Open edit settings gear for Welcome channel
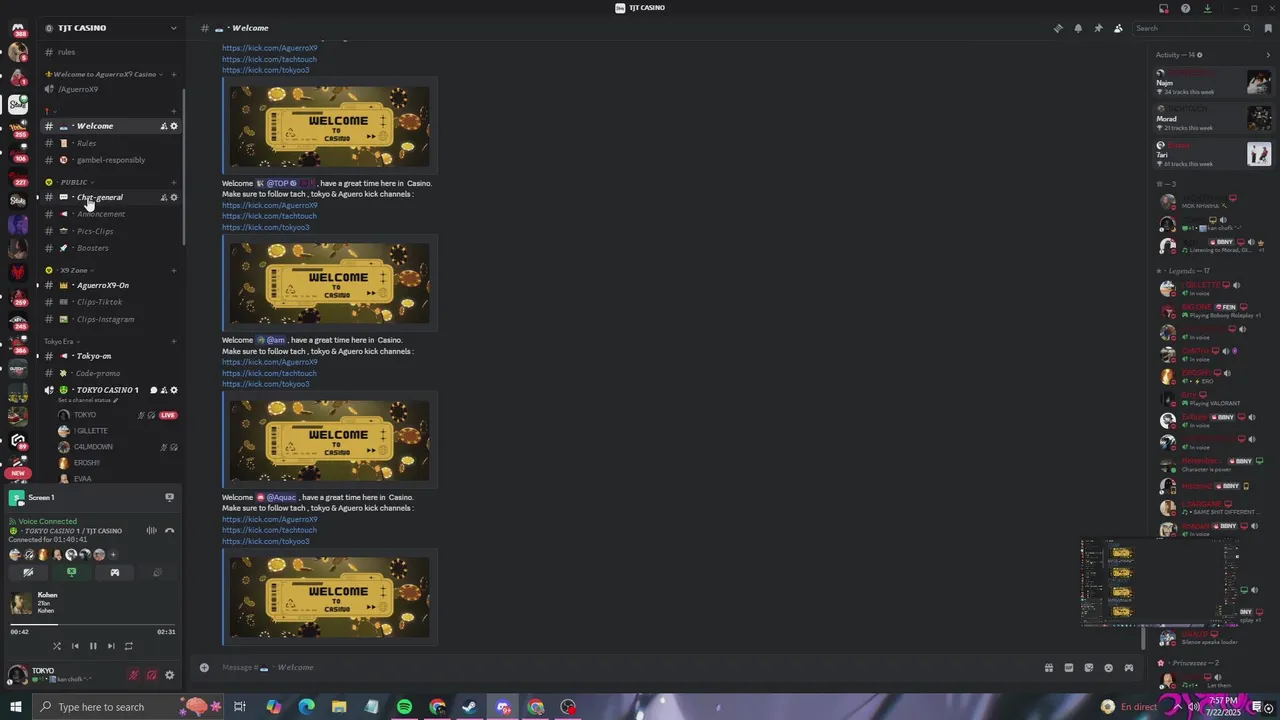 (x=173, y=126)
